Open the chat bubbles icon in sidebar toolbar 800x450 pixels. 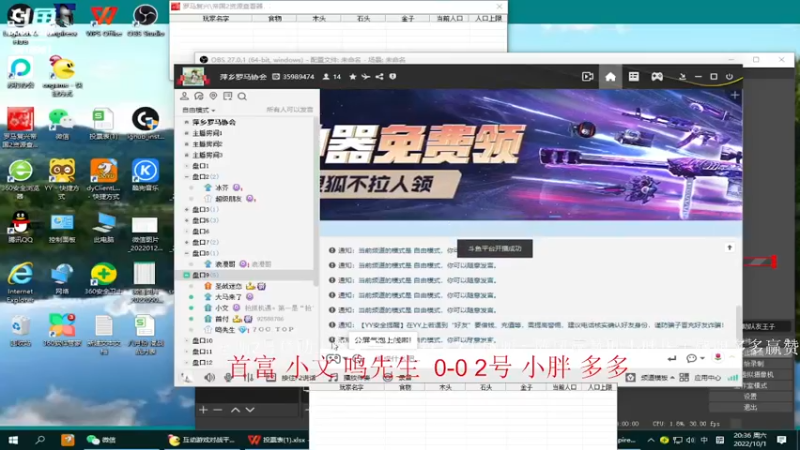199,96
